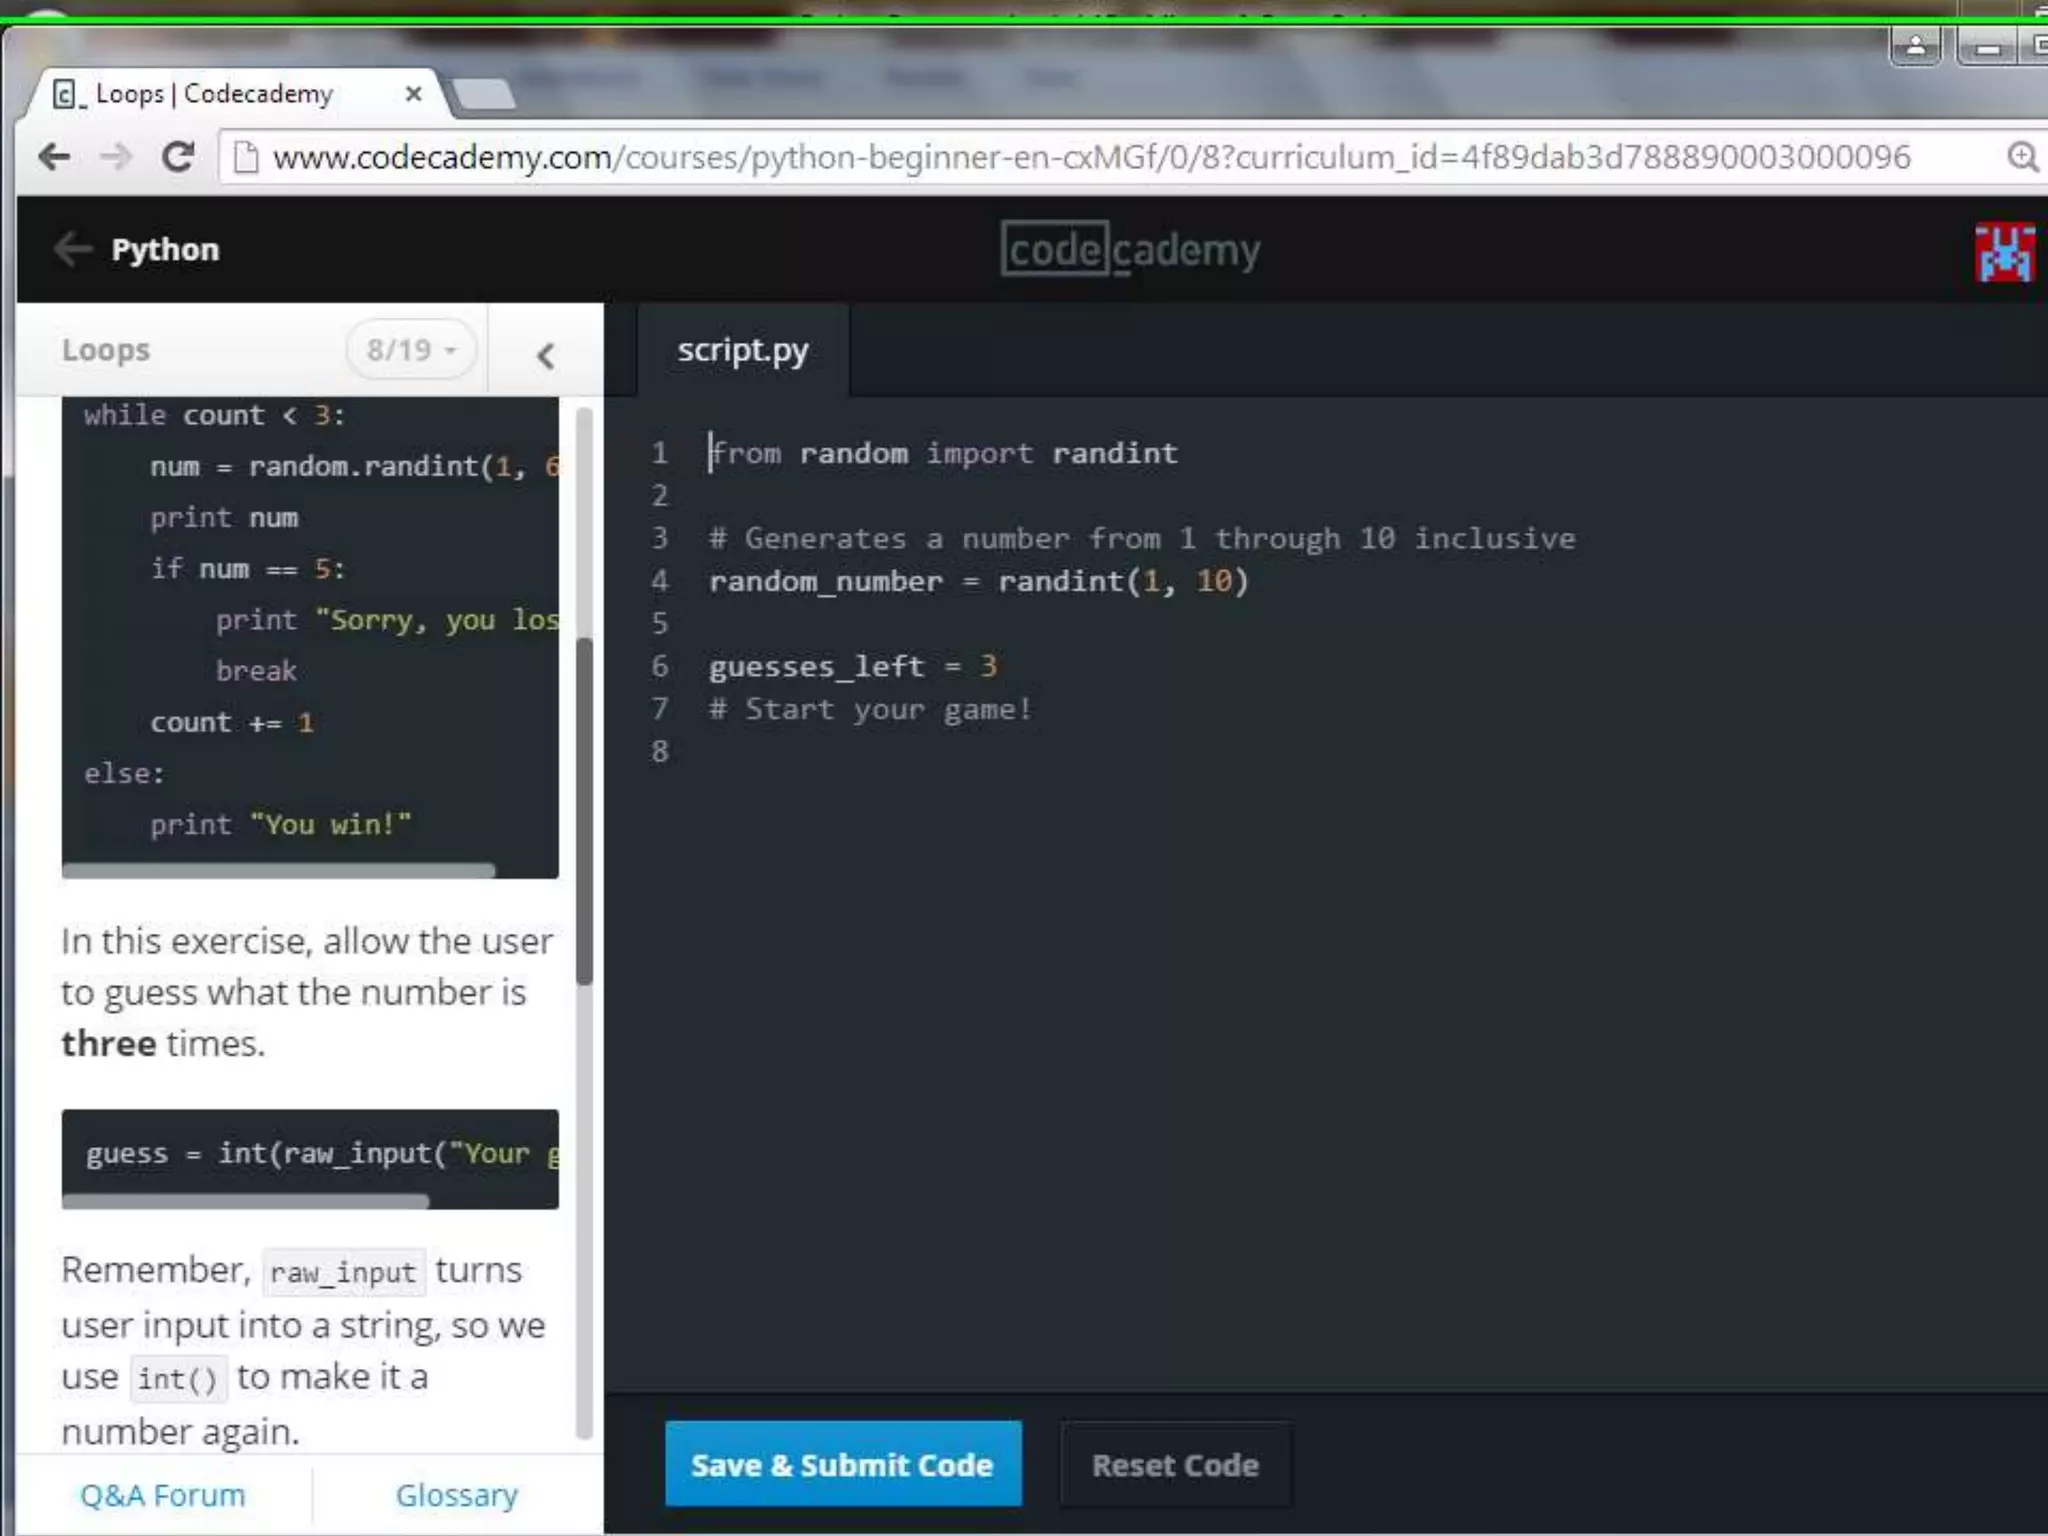Screen dimensions: 2048x1536
Task: Click the instructions panel vertical scrollbar
Action: 585,810
